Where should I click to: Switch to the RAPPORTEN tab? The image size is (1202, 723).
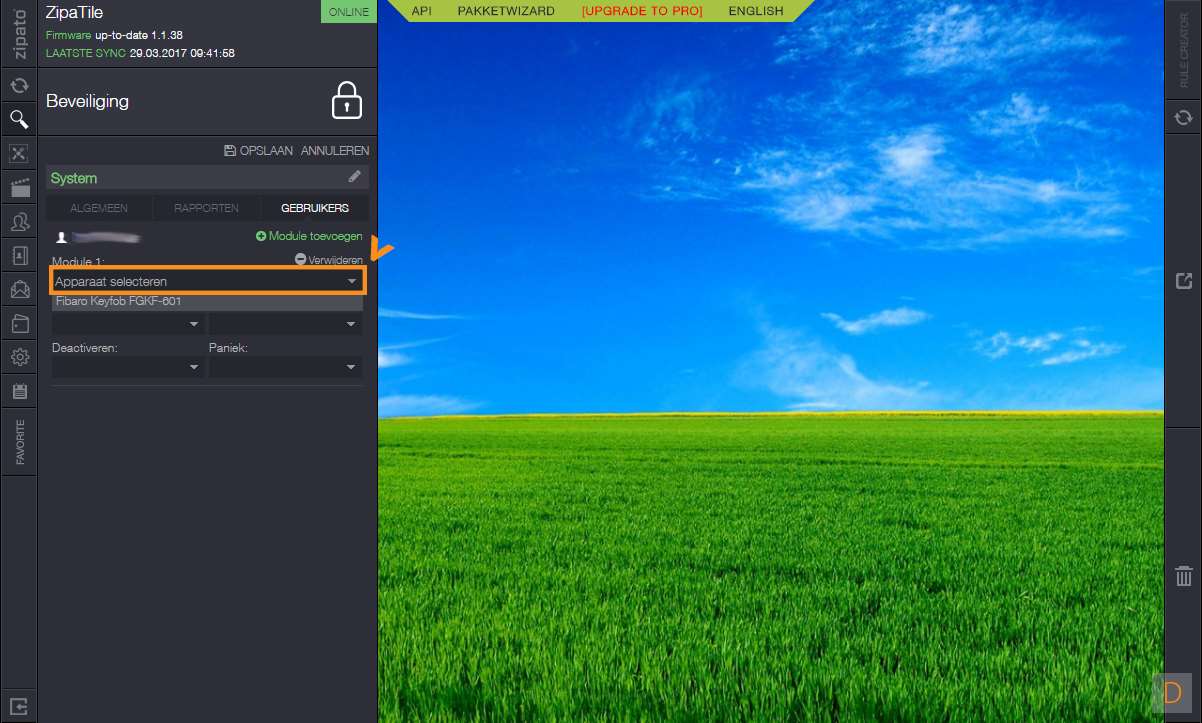(206, 208)
